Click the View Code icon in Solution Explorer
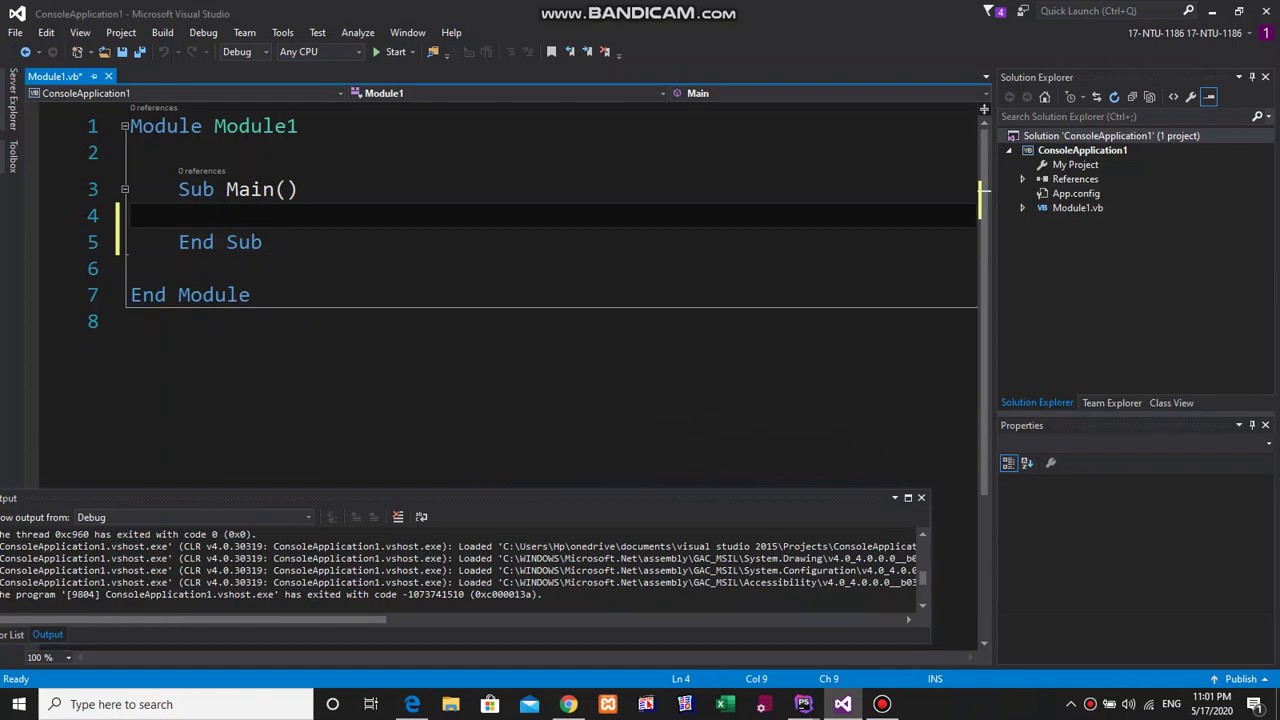This screenshot has width=1280, height=720. (x=1174, y=97)
